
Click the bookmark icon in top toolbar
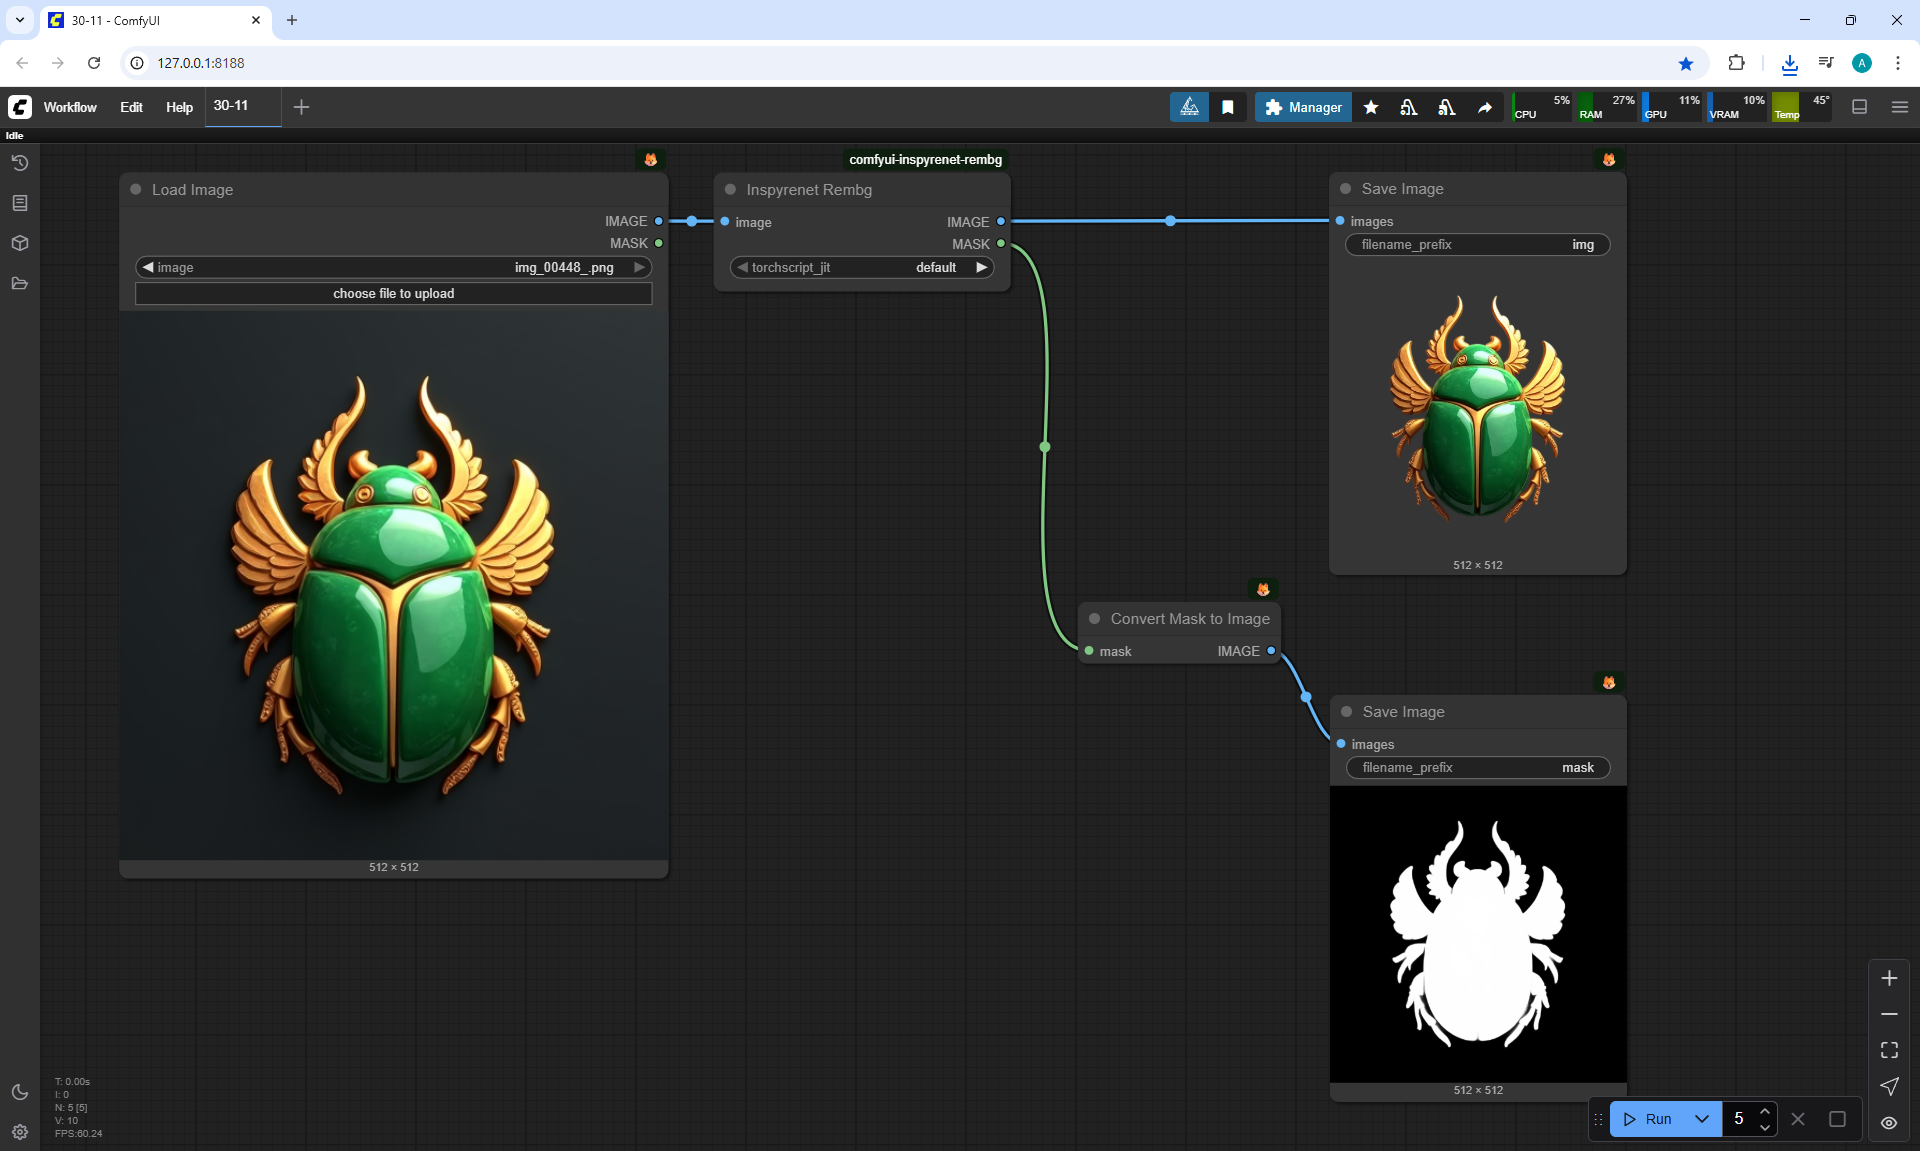pos(1228,107)
